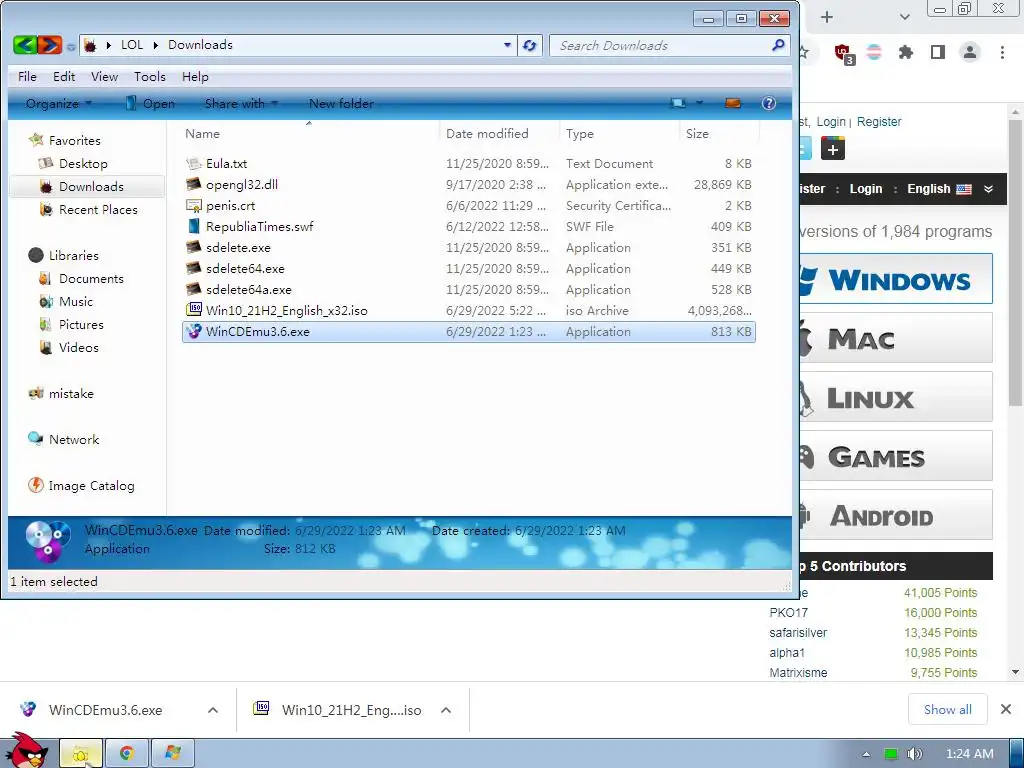Click the Open button in toolbar

150,103
